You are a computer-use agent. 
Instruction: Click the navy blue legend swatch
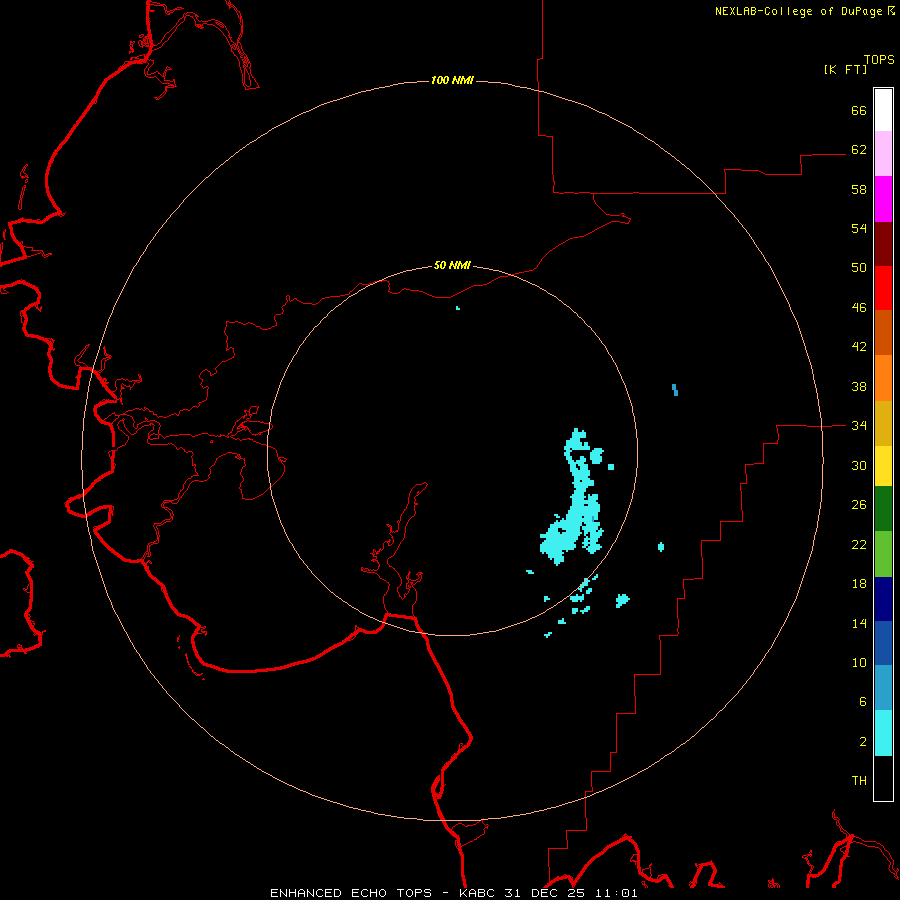click(883, 599)
